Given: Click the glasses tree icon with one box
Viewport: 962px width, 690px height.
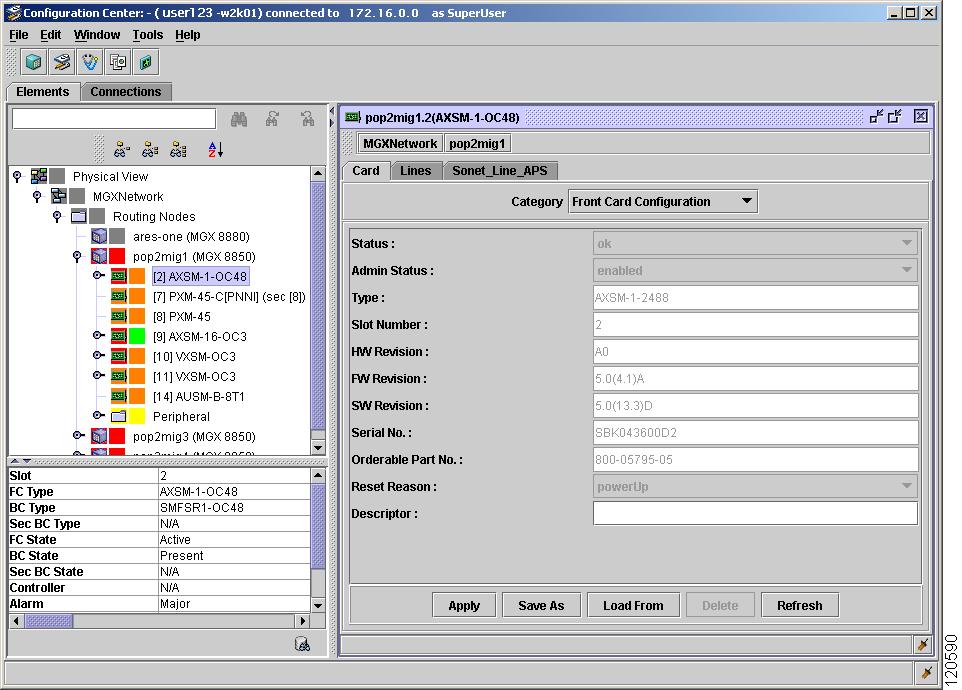Looking at the screenshot, I should tap(121, 149).
